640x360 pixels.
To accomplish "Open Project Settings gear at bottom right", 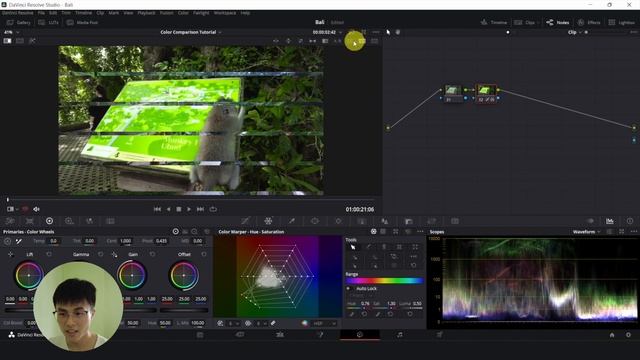I will tap(628, 335).
